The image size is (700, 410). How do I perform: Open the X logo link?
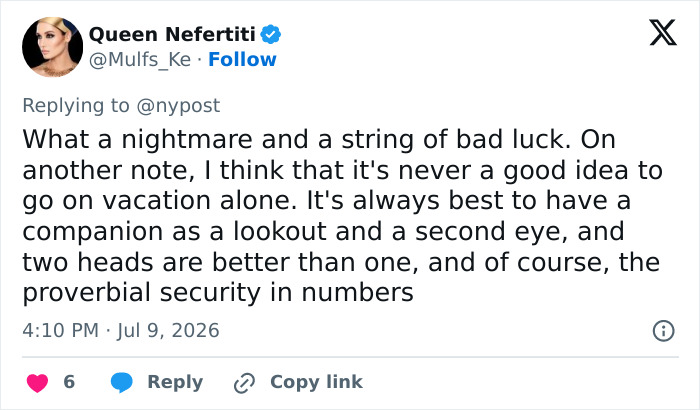(x=663, y=33)
